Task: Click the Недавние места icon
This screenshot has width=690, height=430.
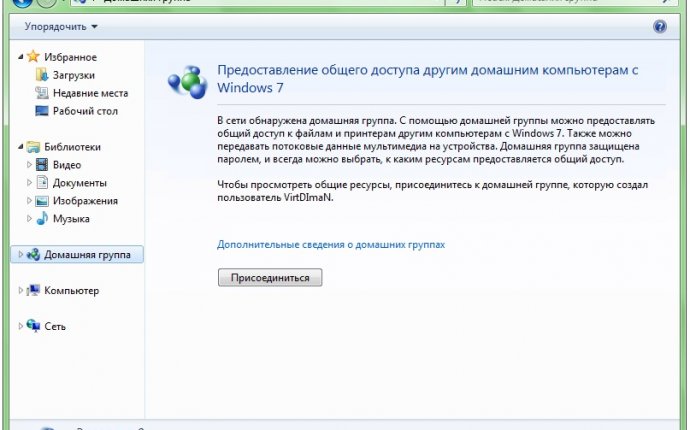Action: pyautogui.click(x=42, y=93)
